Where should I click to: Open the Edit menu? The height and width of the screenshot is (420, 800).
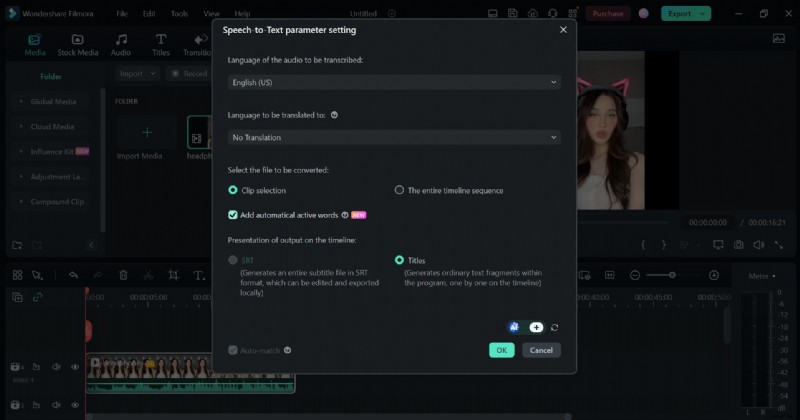(149, 14)
